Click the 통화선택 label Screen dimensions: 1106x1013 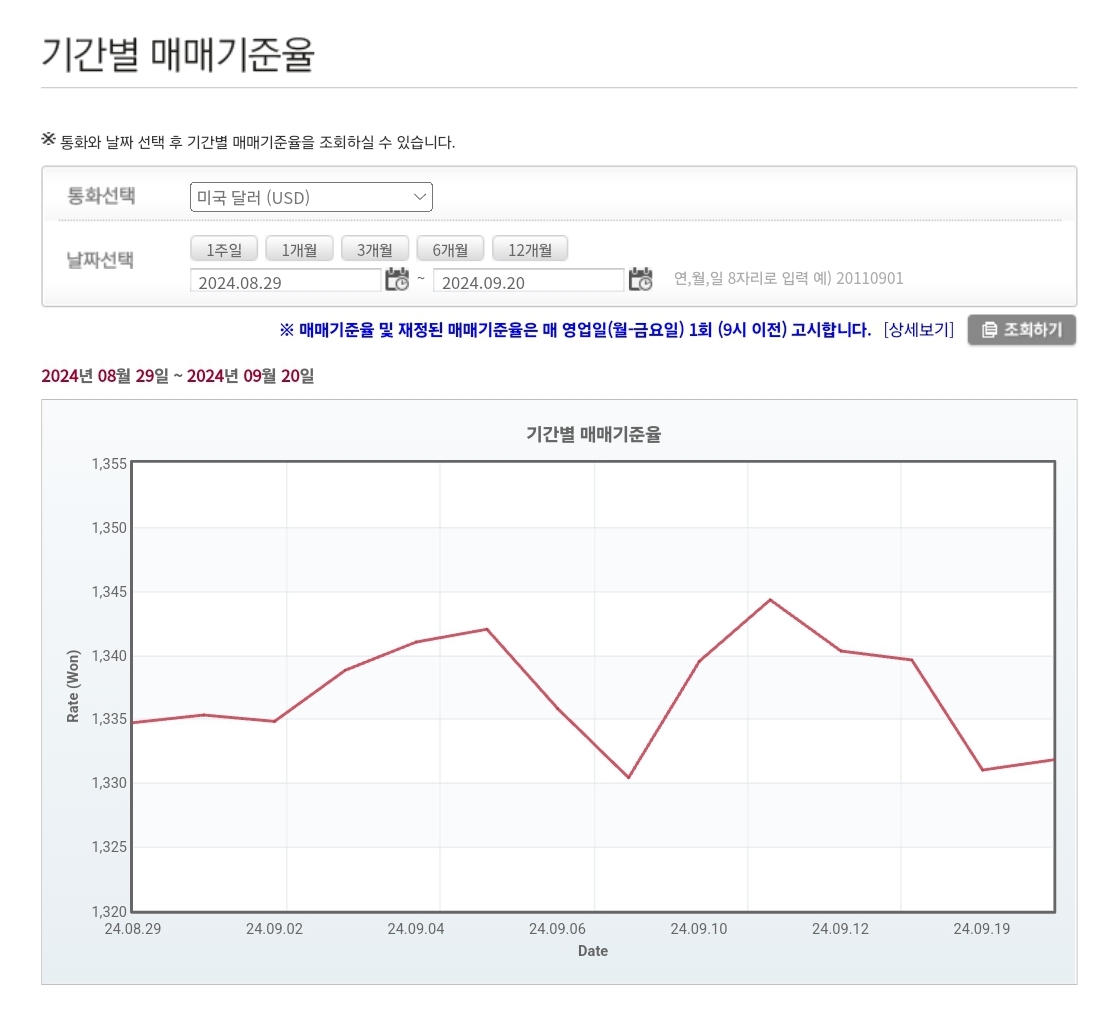[x=101, y=195]
